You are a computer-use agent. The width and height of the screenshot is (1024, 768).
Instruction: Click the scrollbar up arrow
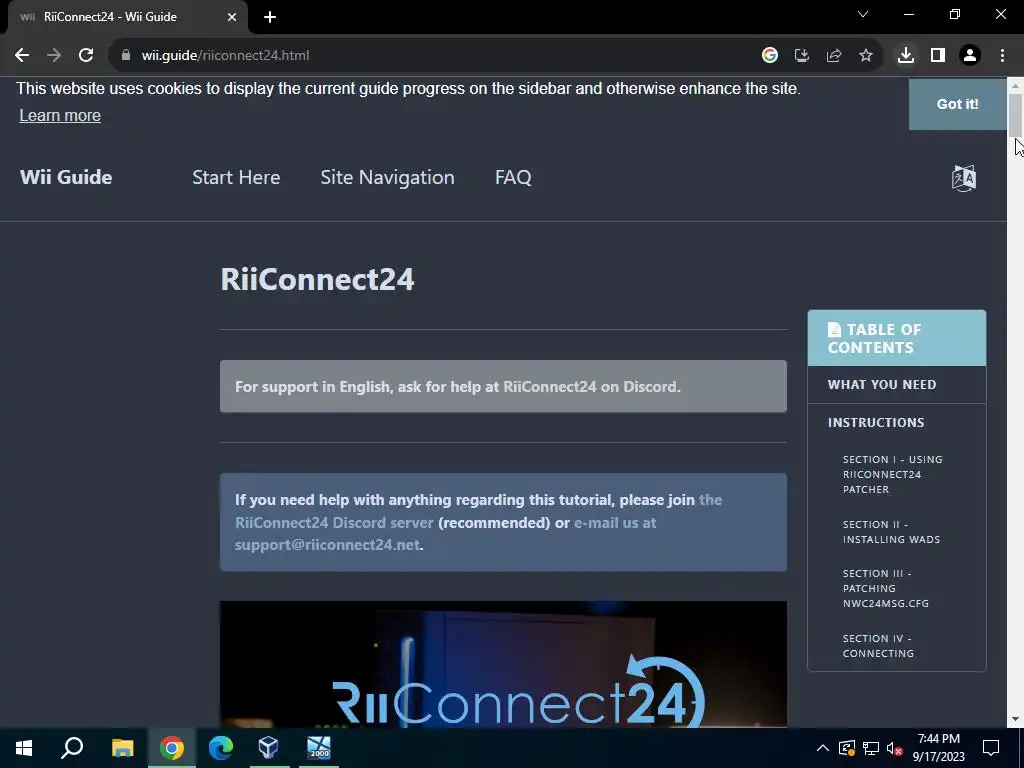coord(1016,85)
